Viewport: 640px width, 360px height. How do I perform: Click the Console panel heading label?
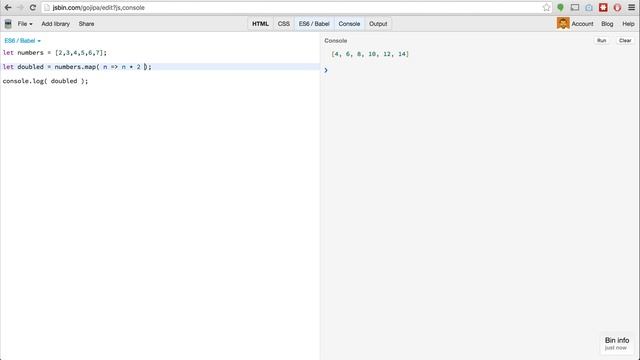point(336,40)
